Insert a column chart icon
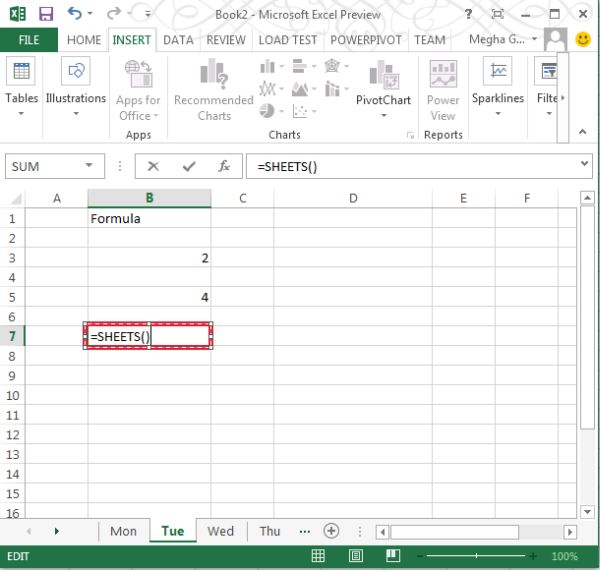The width and height of the screenshot is (600, 570). [267, 67]
